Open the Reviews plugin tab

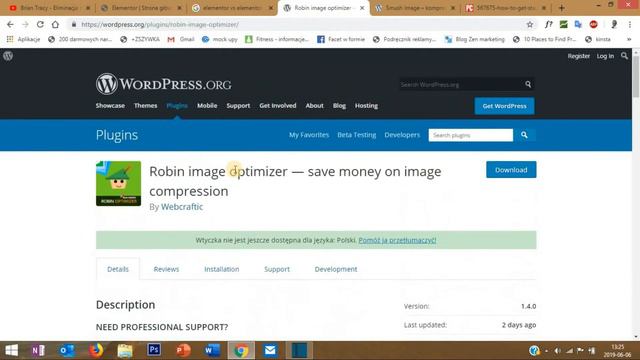tap(166, 269)
